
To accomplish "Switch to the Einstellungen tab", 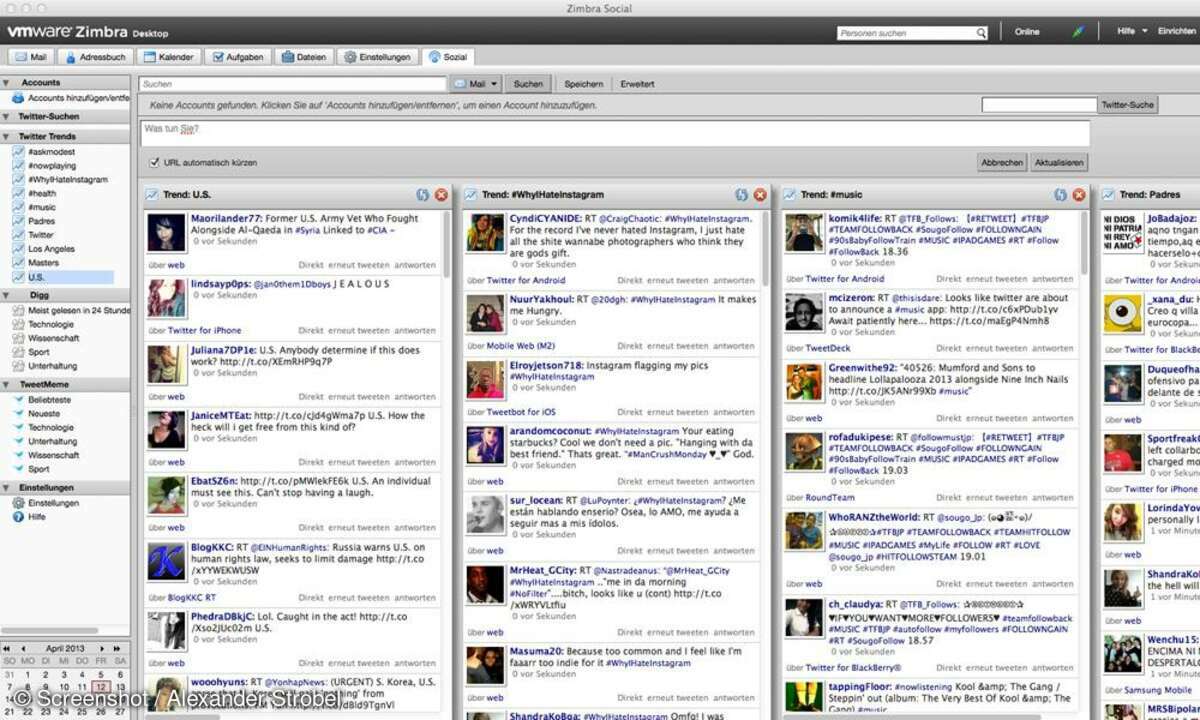I will tap(377, 57).
